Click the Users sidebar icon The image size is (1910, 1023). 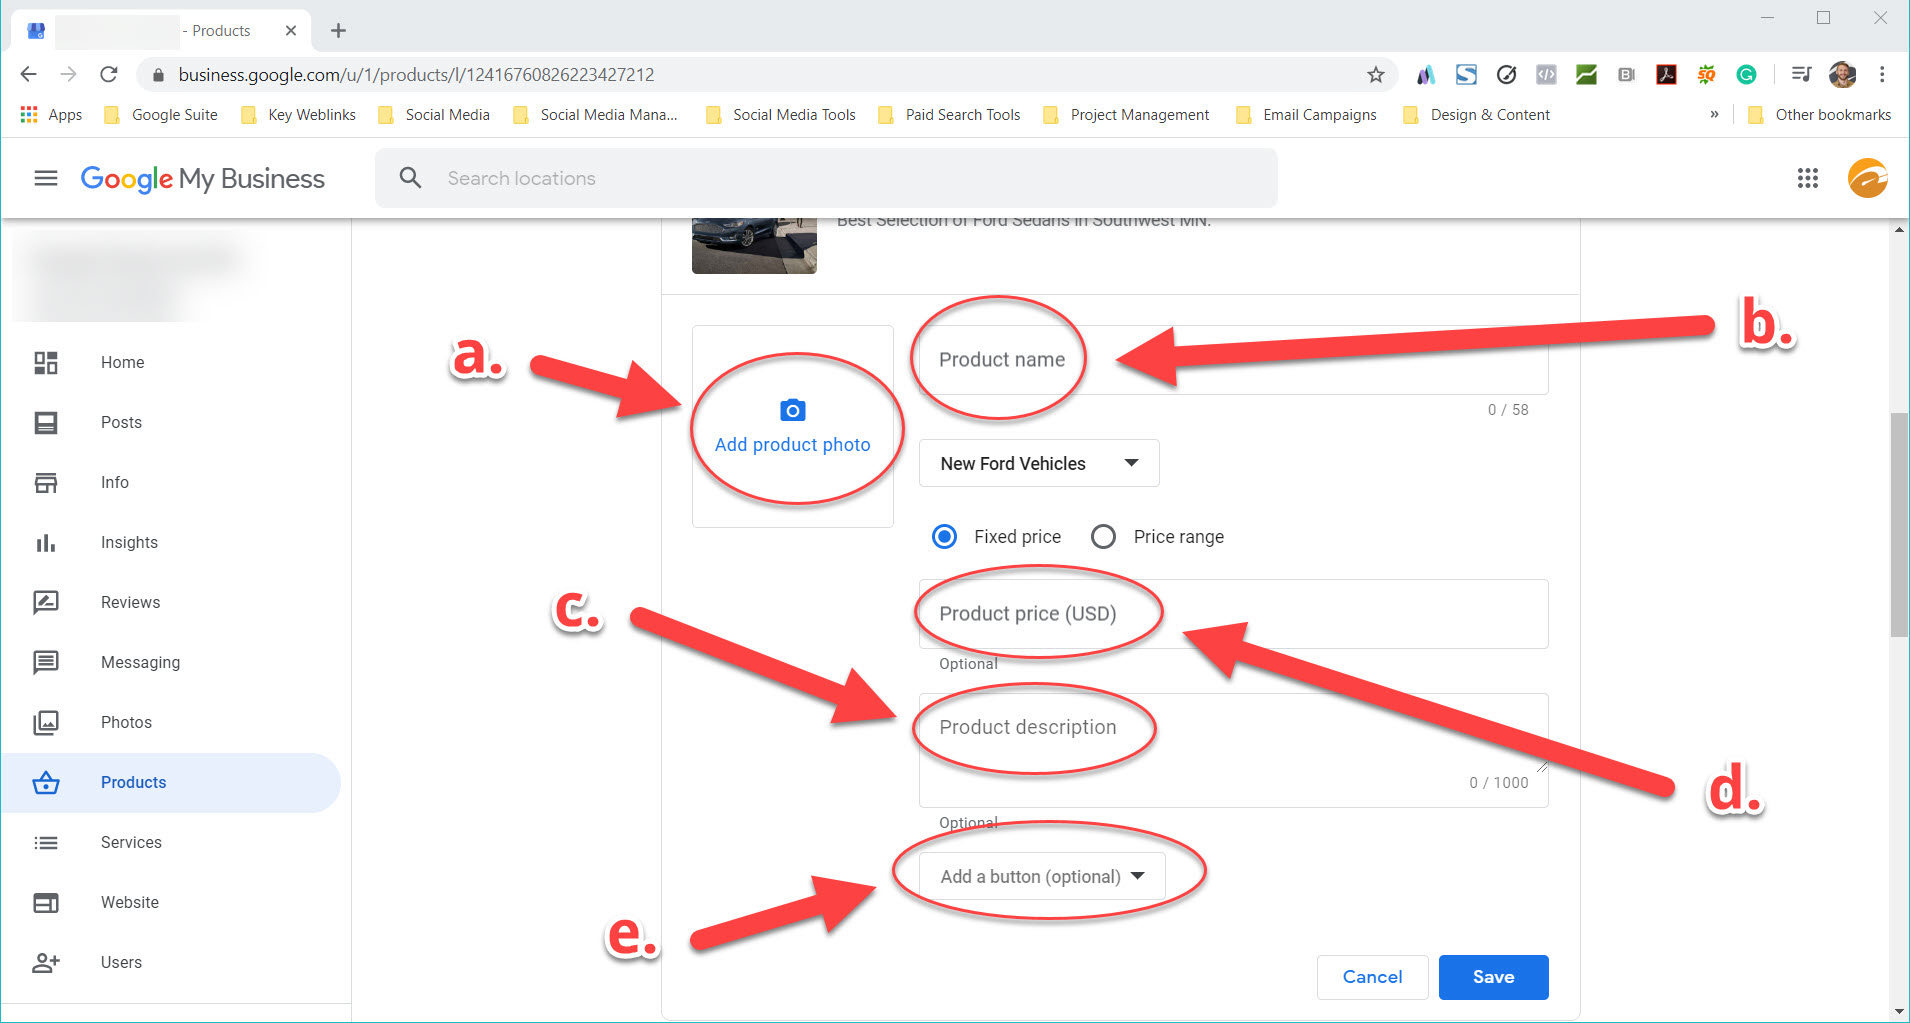coord(46,962)
